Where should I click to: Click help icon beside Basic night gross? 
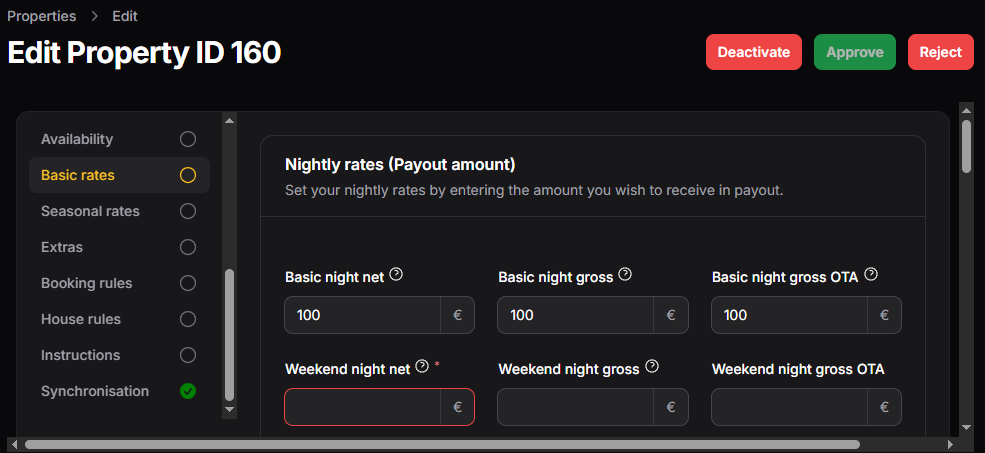coord(625,275)
